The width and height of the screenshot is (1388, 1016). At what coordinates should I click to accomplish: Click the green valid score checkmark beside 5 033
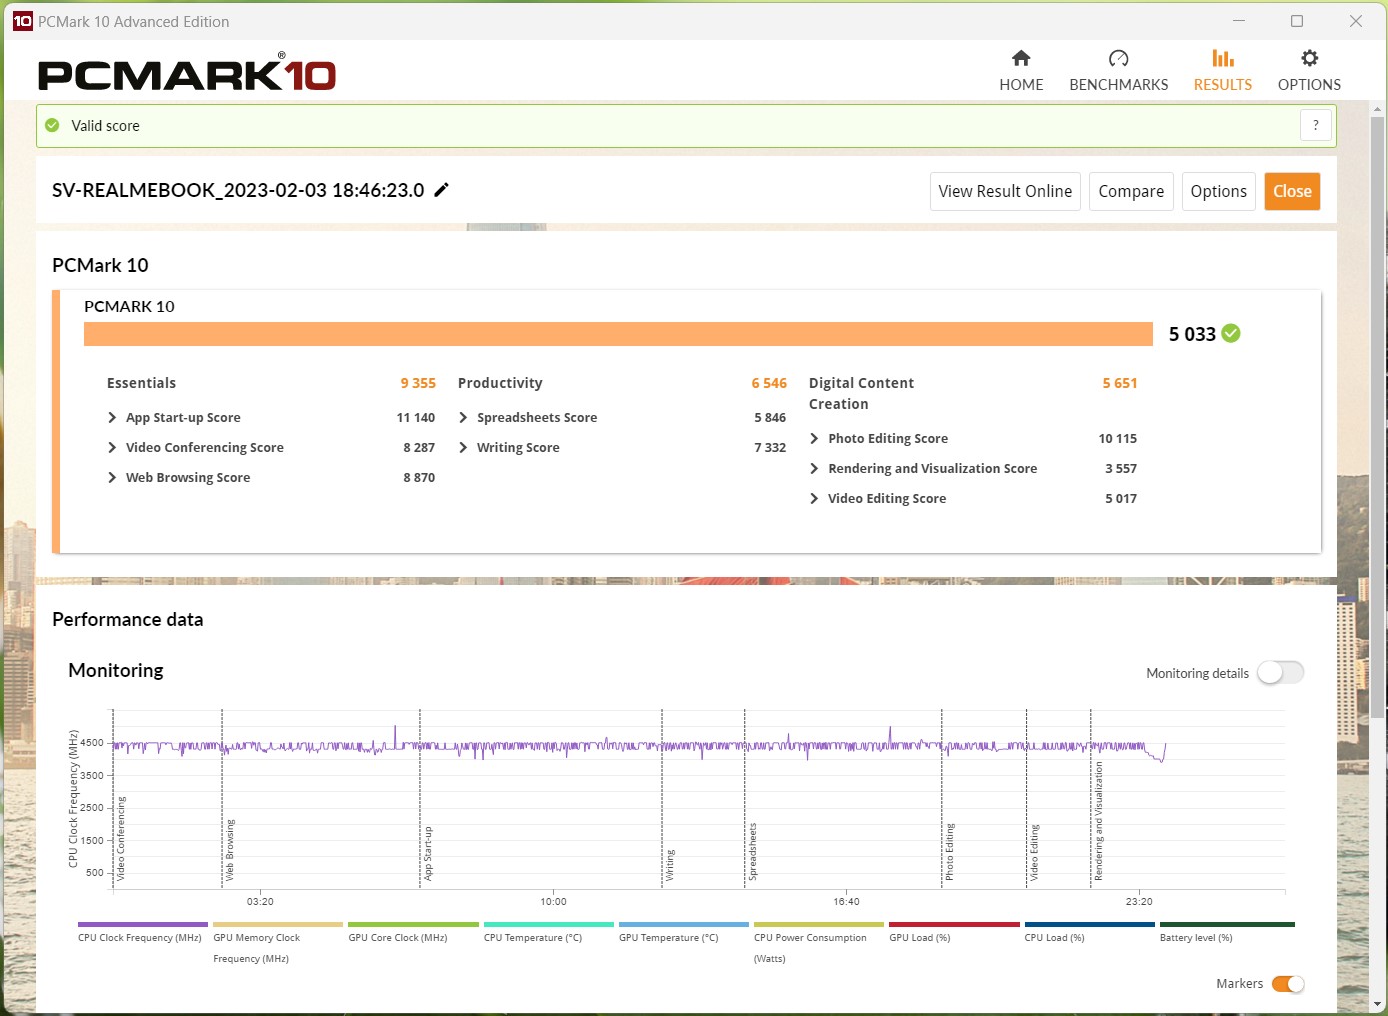pyautogui.click(x=1231, y=334)
